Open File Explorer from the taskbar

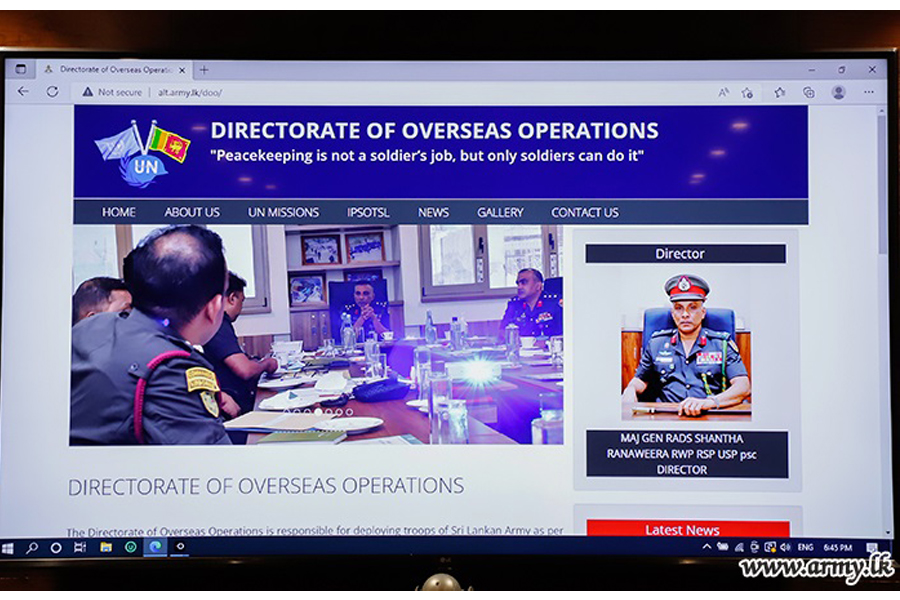(106, 547)
